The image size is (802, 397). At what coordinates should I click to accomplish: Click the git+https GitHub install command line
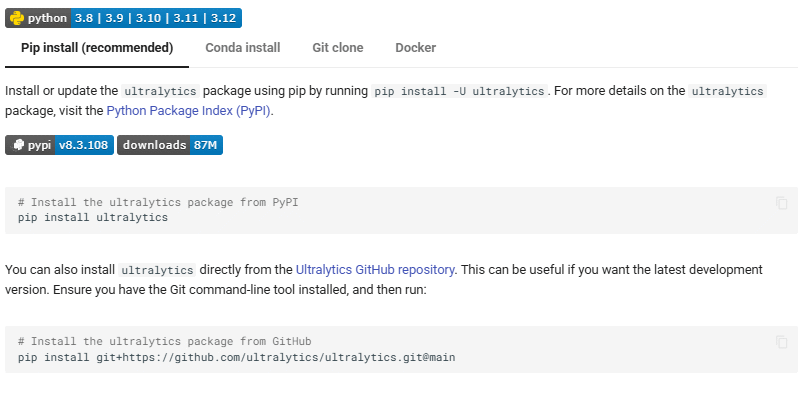(236, 357)
